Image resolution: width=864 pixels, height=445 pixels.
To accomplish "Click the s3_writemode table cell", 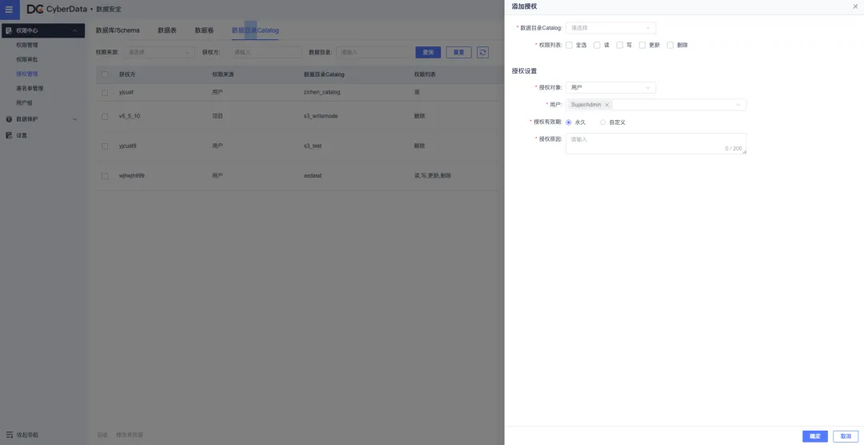I will point(321,117).
